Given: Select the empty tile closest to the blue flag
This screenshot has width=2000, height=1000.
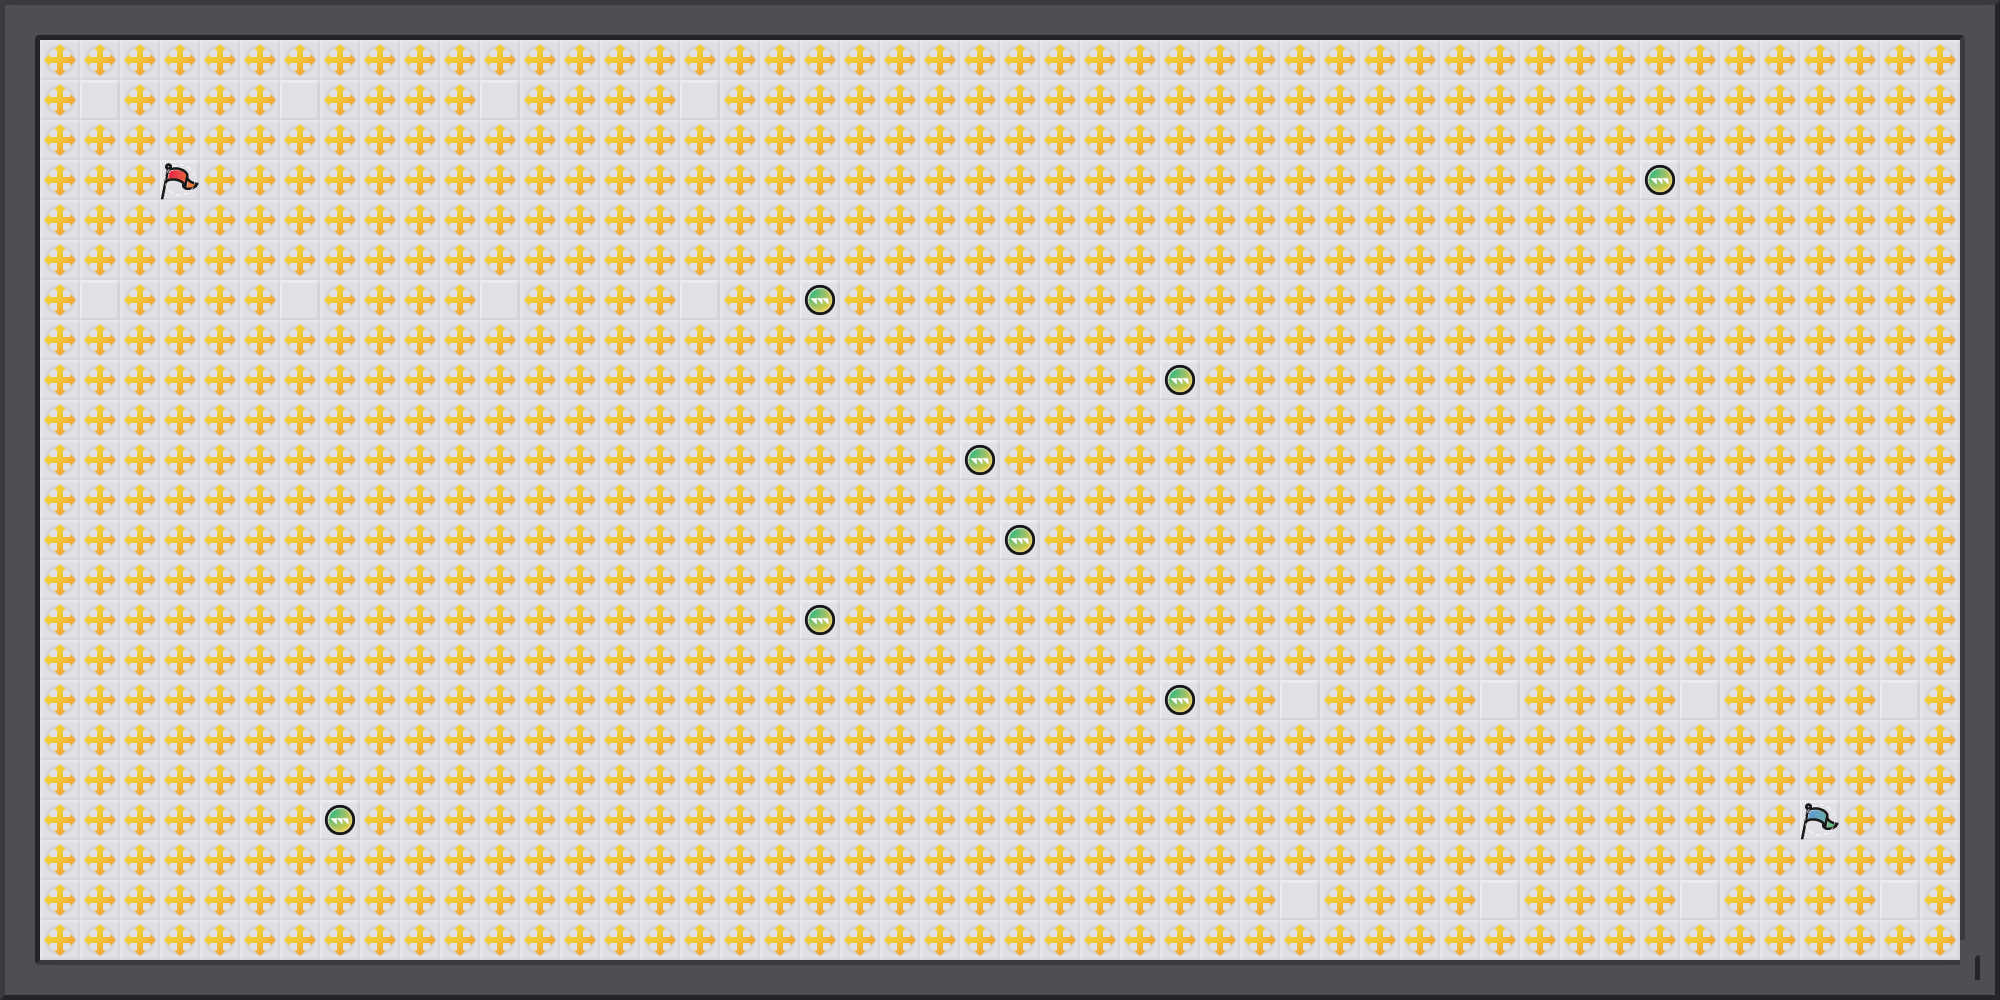Looking at the screenshot, I should click(x=1900, y=900).
